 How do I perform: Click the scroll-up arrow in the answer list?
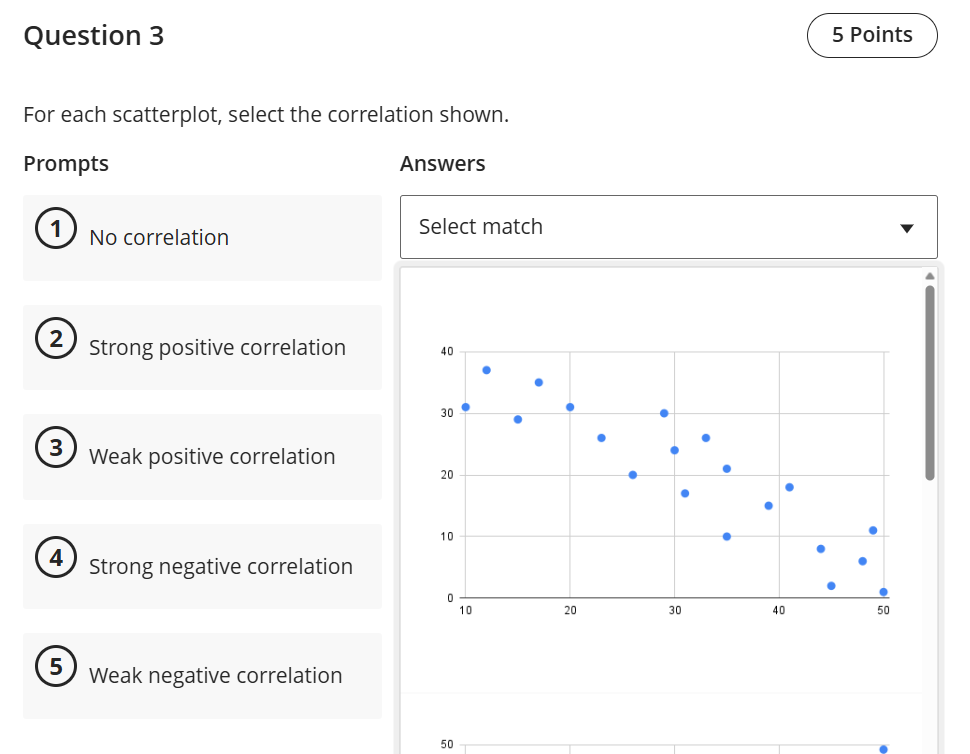929,275
